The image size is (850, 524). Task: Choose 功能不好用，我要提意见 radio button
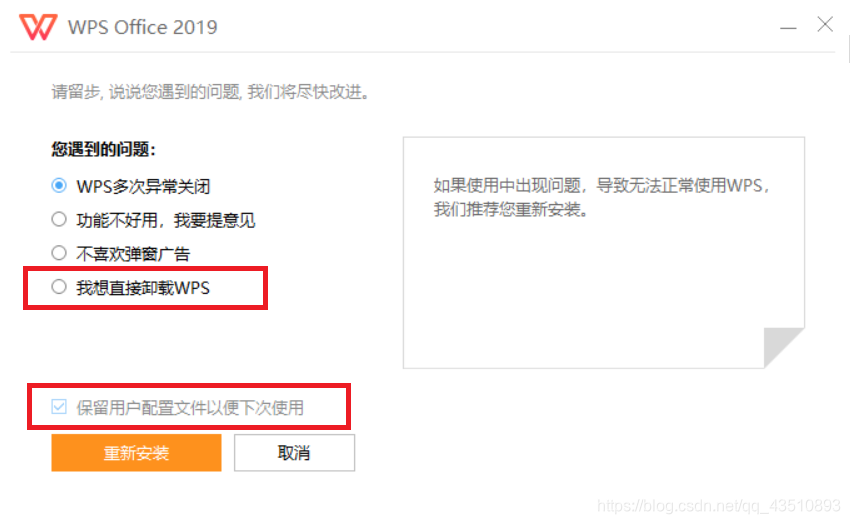click(x=59, y=220)
